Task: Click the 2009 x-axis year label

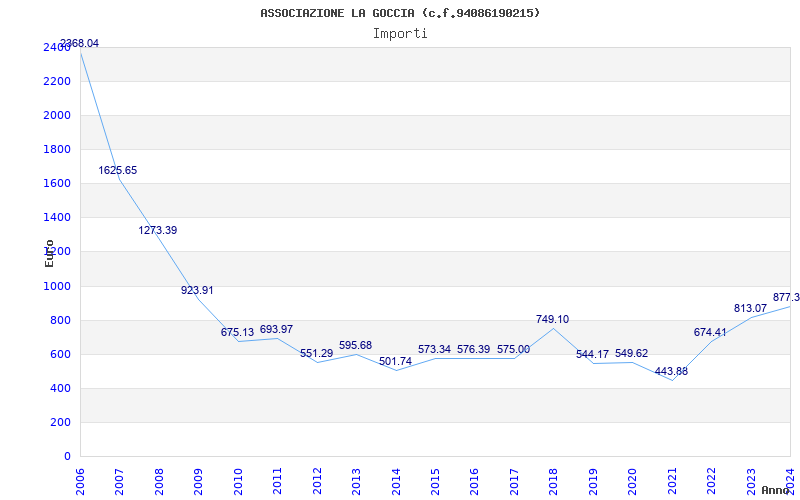Action: pyautogui.click(x=199, y=480)
